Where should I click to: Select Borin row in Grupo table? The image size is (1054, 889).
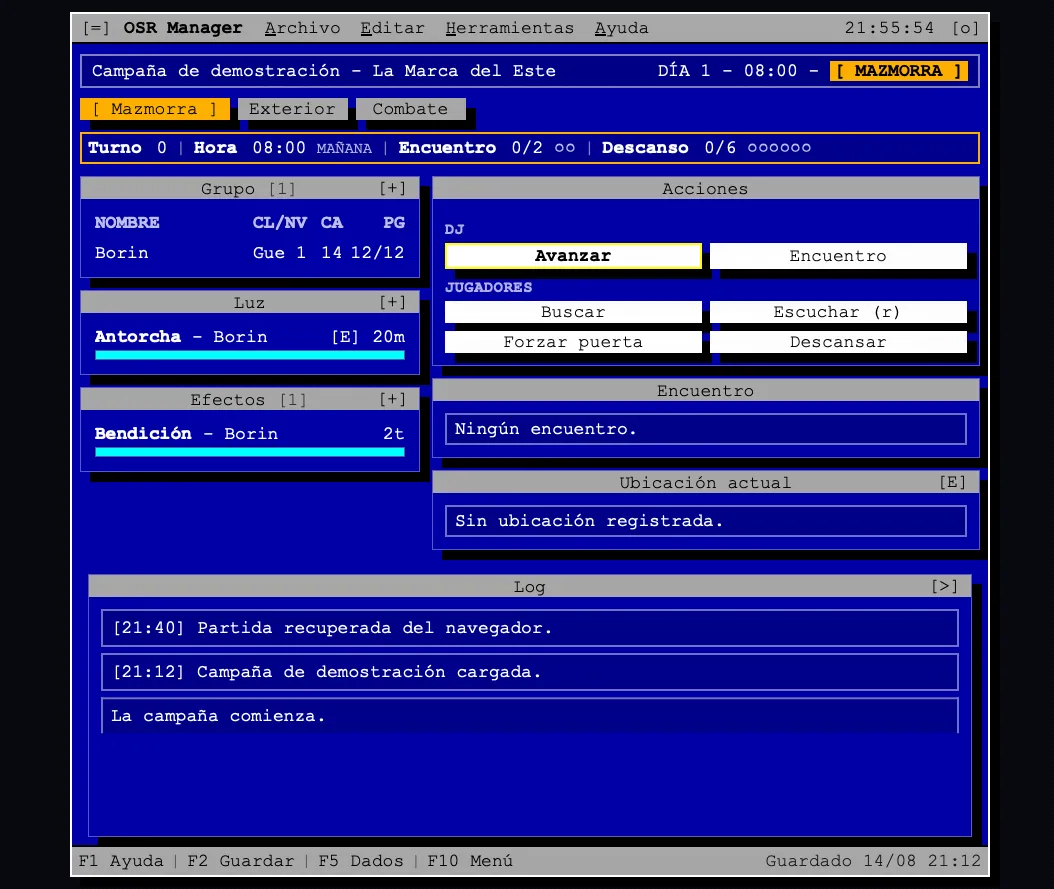(x=250, y=253)
